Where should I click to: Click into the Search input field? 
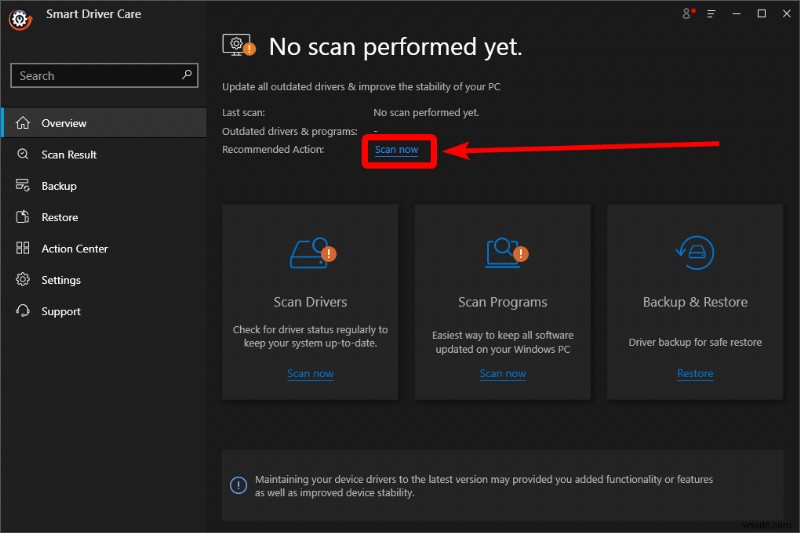click(104, 75)
